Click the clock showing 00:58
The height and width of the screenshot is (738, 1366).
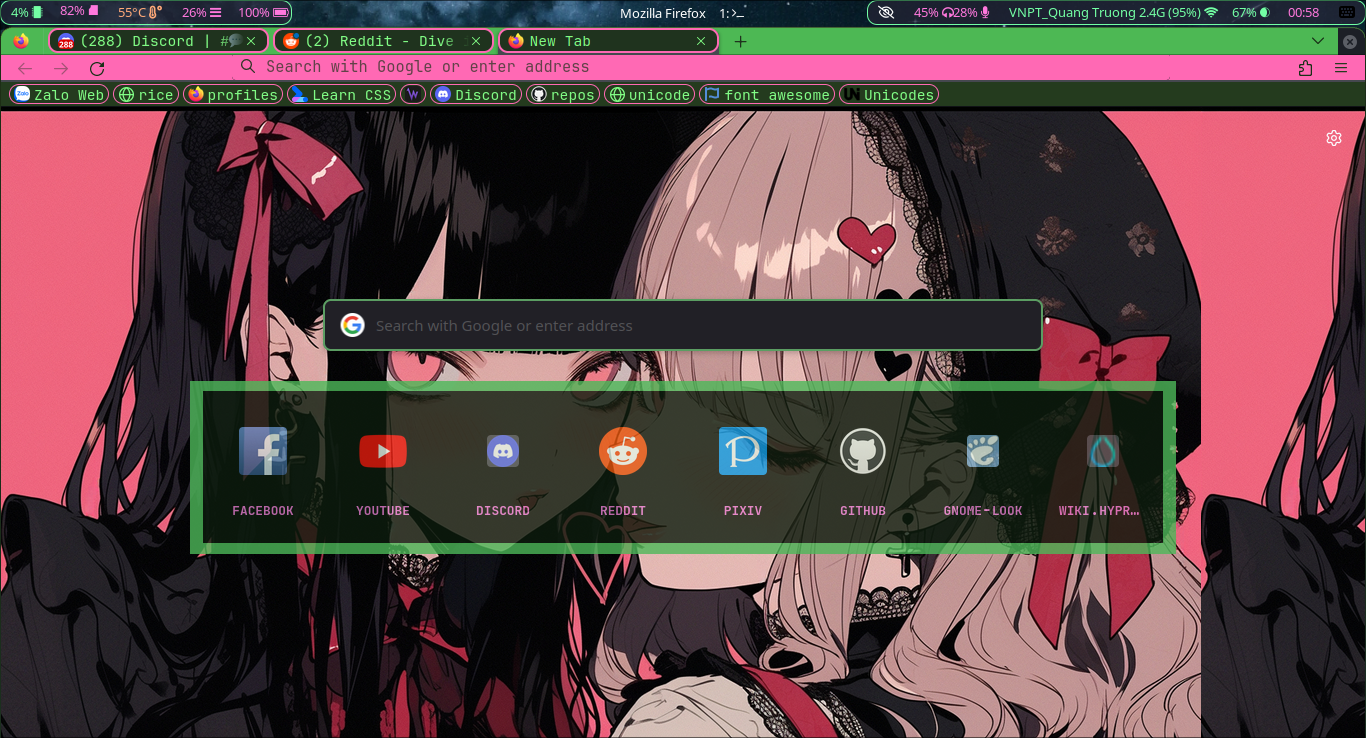(x=1303, y=12)
